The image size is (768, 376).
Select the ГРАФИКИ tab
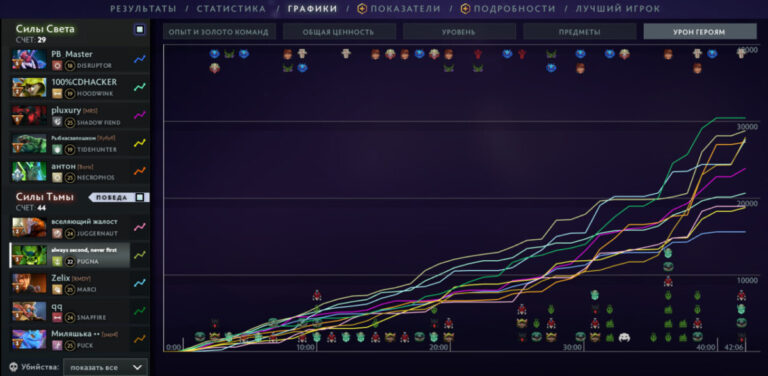tap(312, 9)
